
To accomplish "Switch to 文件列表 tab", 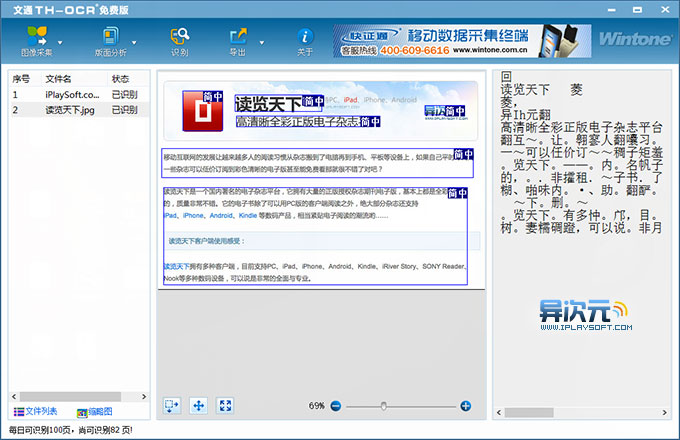I will click(36, 411).
